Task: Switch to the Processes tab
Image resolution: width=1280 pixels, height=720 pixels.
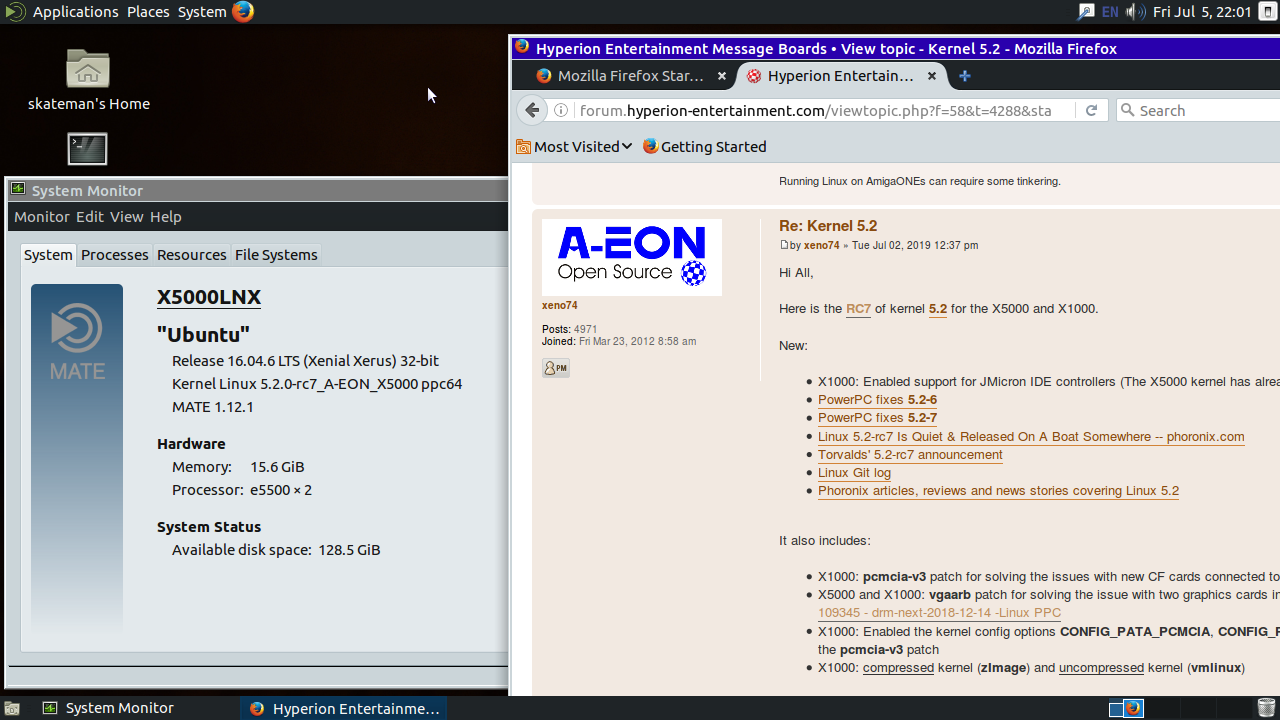Action: (115, 255)
